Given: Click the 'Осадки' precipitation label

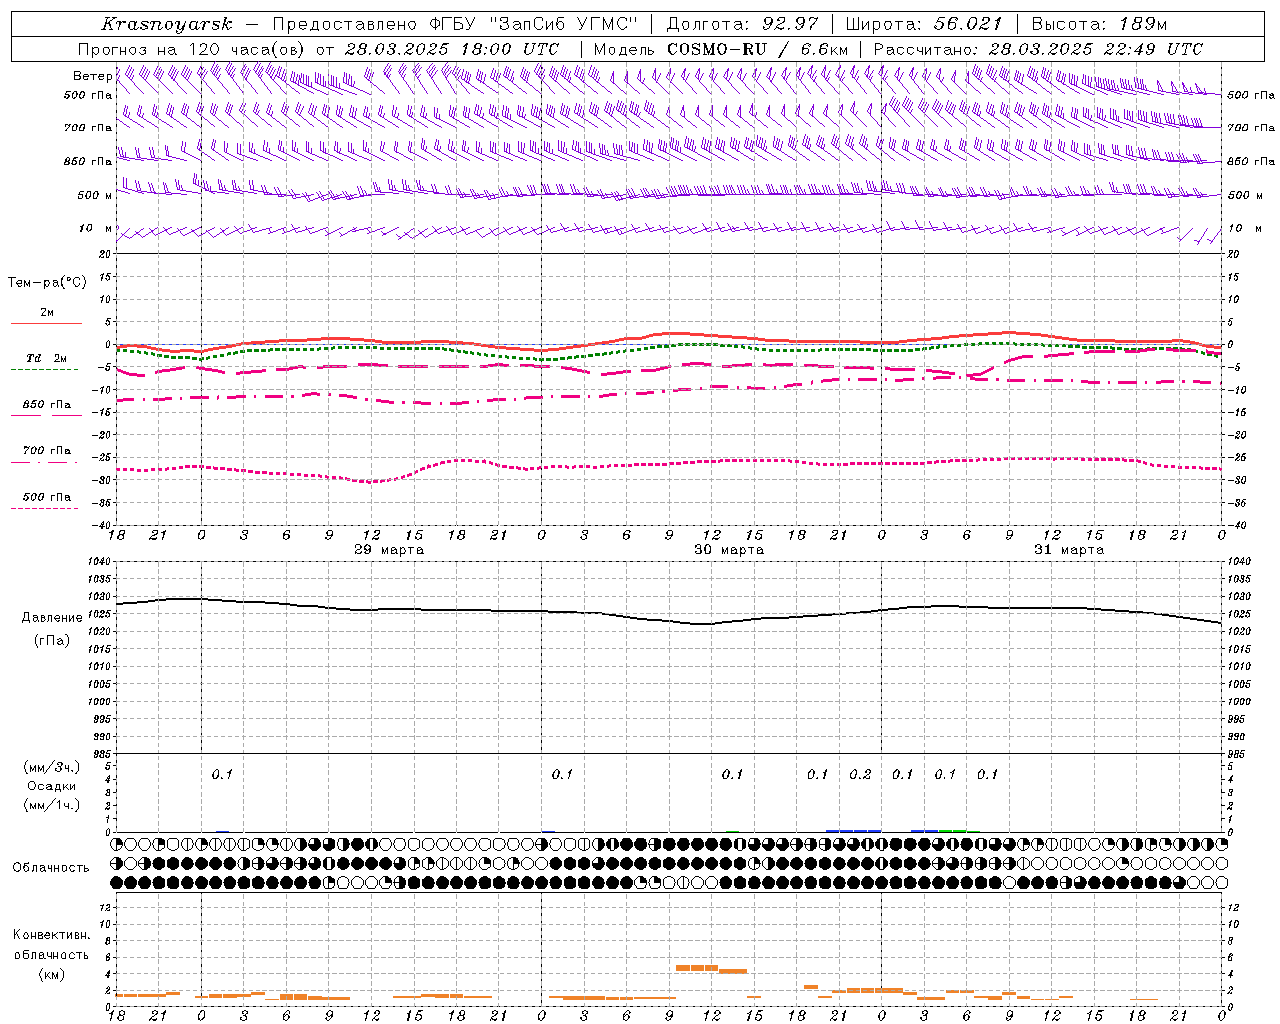Looking at the screenshot, I should coord(52,786).
